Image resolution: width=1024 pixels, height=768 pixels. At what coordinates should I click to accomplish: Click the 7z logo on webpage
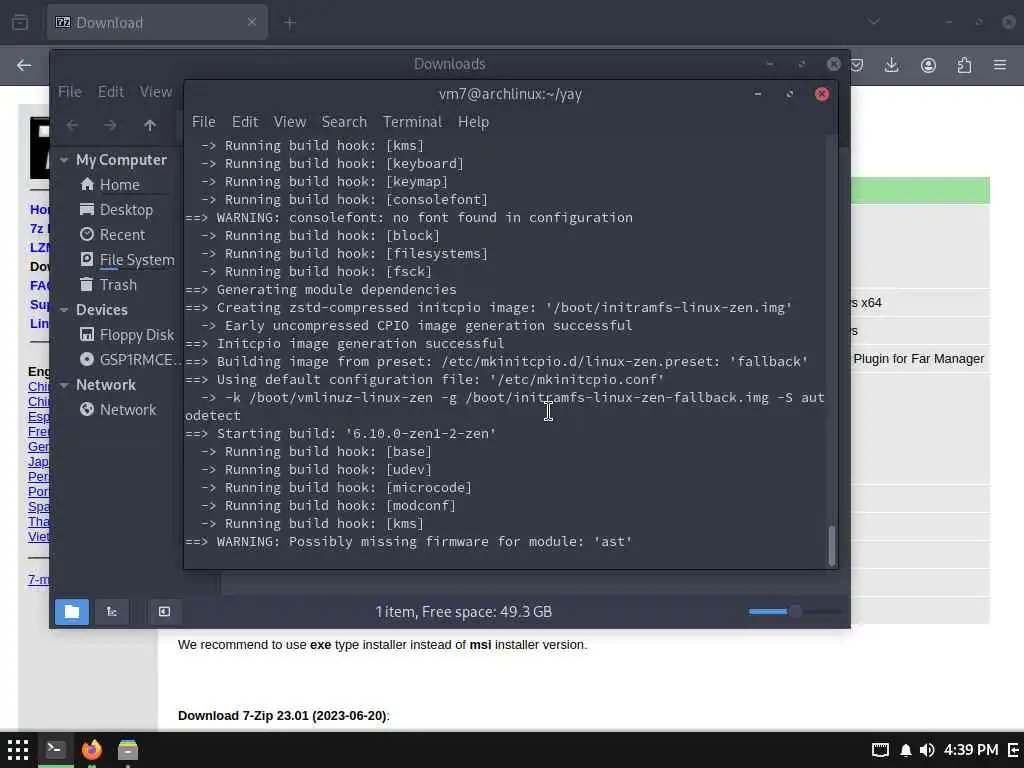(39, 148)
